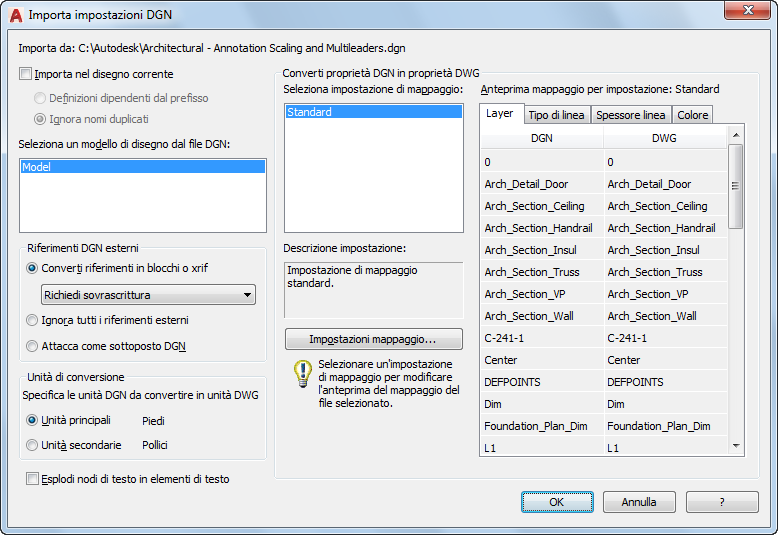
Task: Select Ignora tutti i riferimenti esterni
Action: [x=33, y=320]
